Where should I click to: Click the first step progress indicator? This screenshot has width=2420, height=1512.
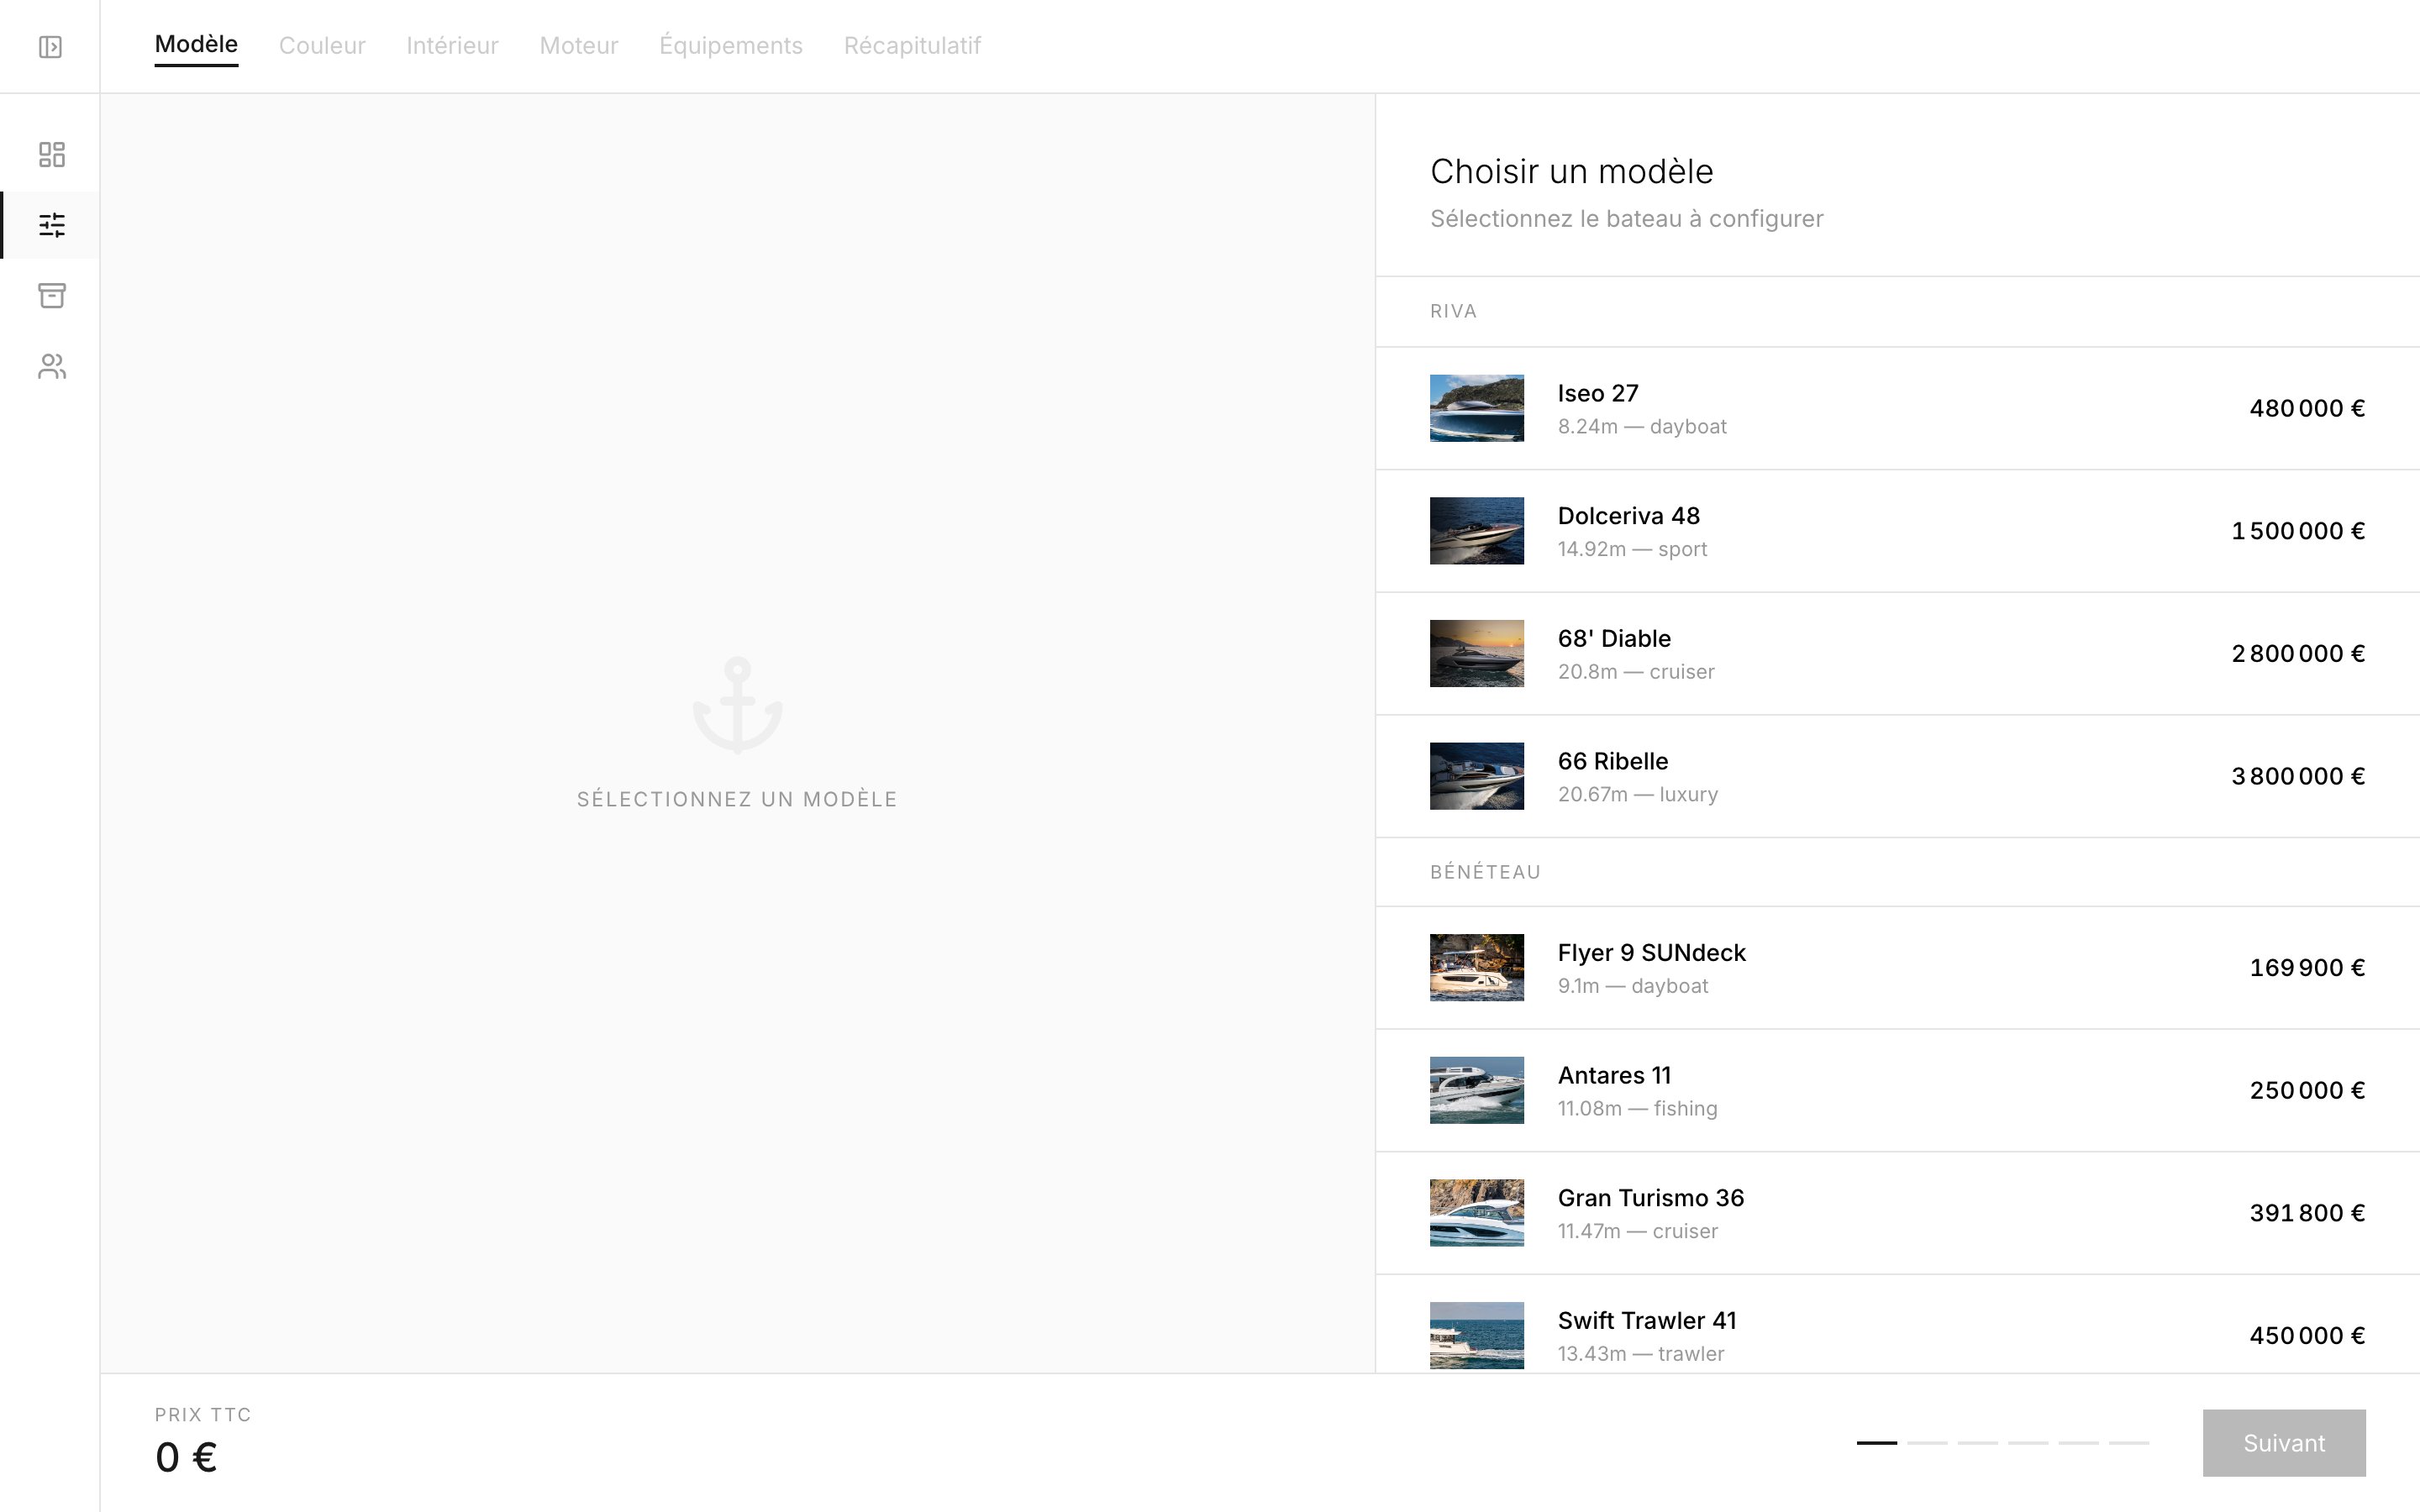pos(1876,1443)
